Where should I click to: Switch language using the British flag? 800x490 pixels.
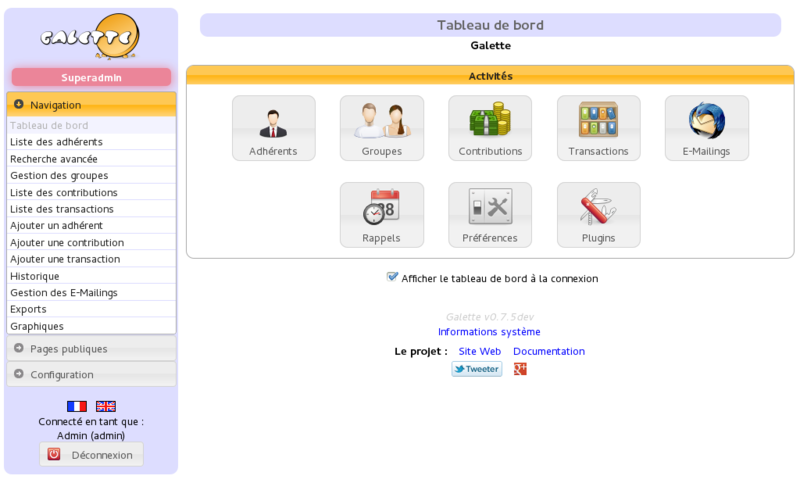tap(106, 406)
